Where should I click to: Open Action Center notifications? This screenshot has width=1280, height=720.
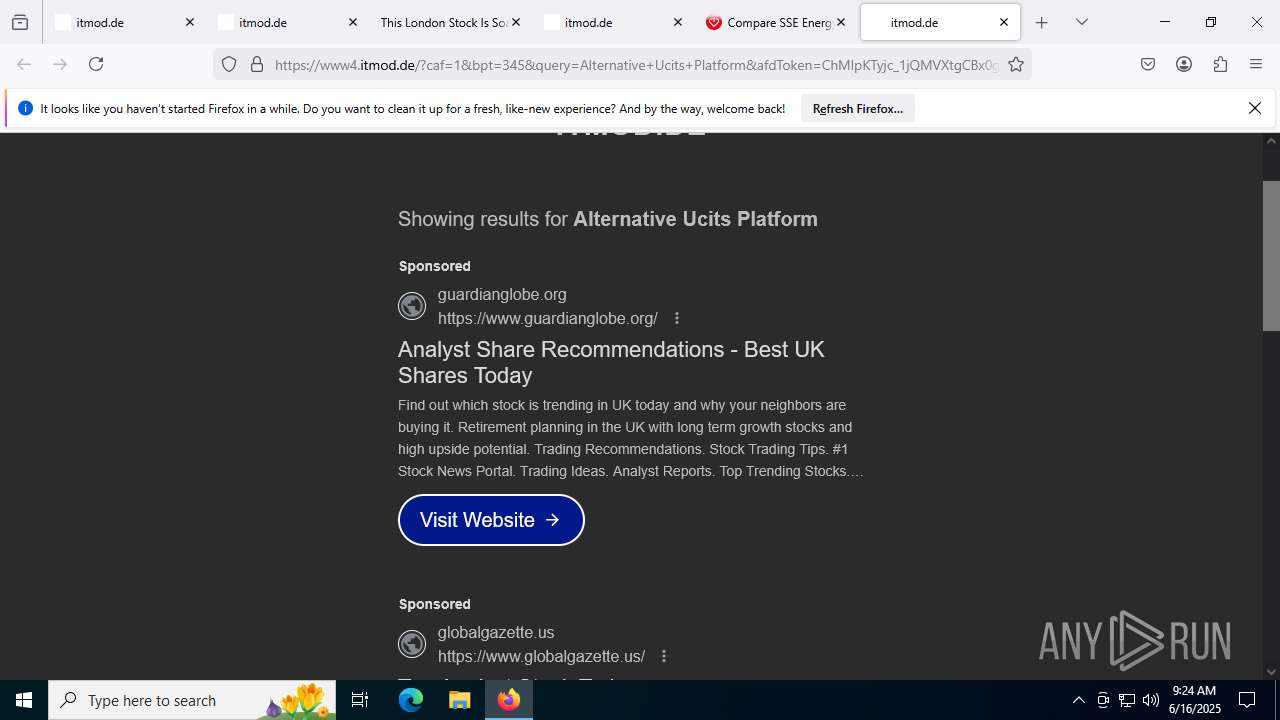pyautogui.click(x=1247, y=700)
